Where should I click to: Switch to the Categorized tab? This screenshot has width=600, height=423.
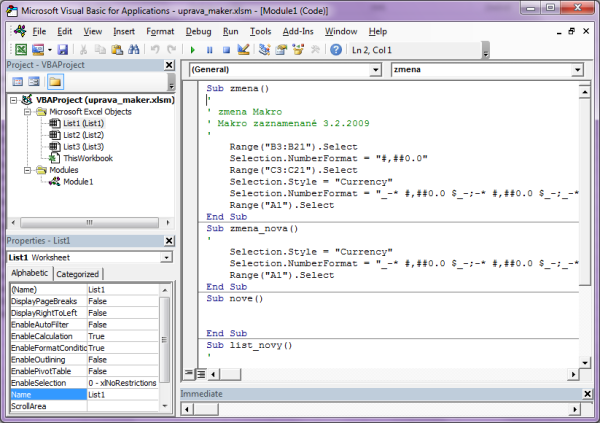pos(78,274)
